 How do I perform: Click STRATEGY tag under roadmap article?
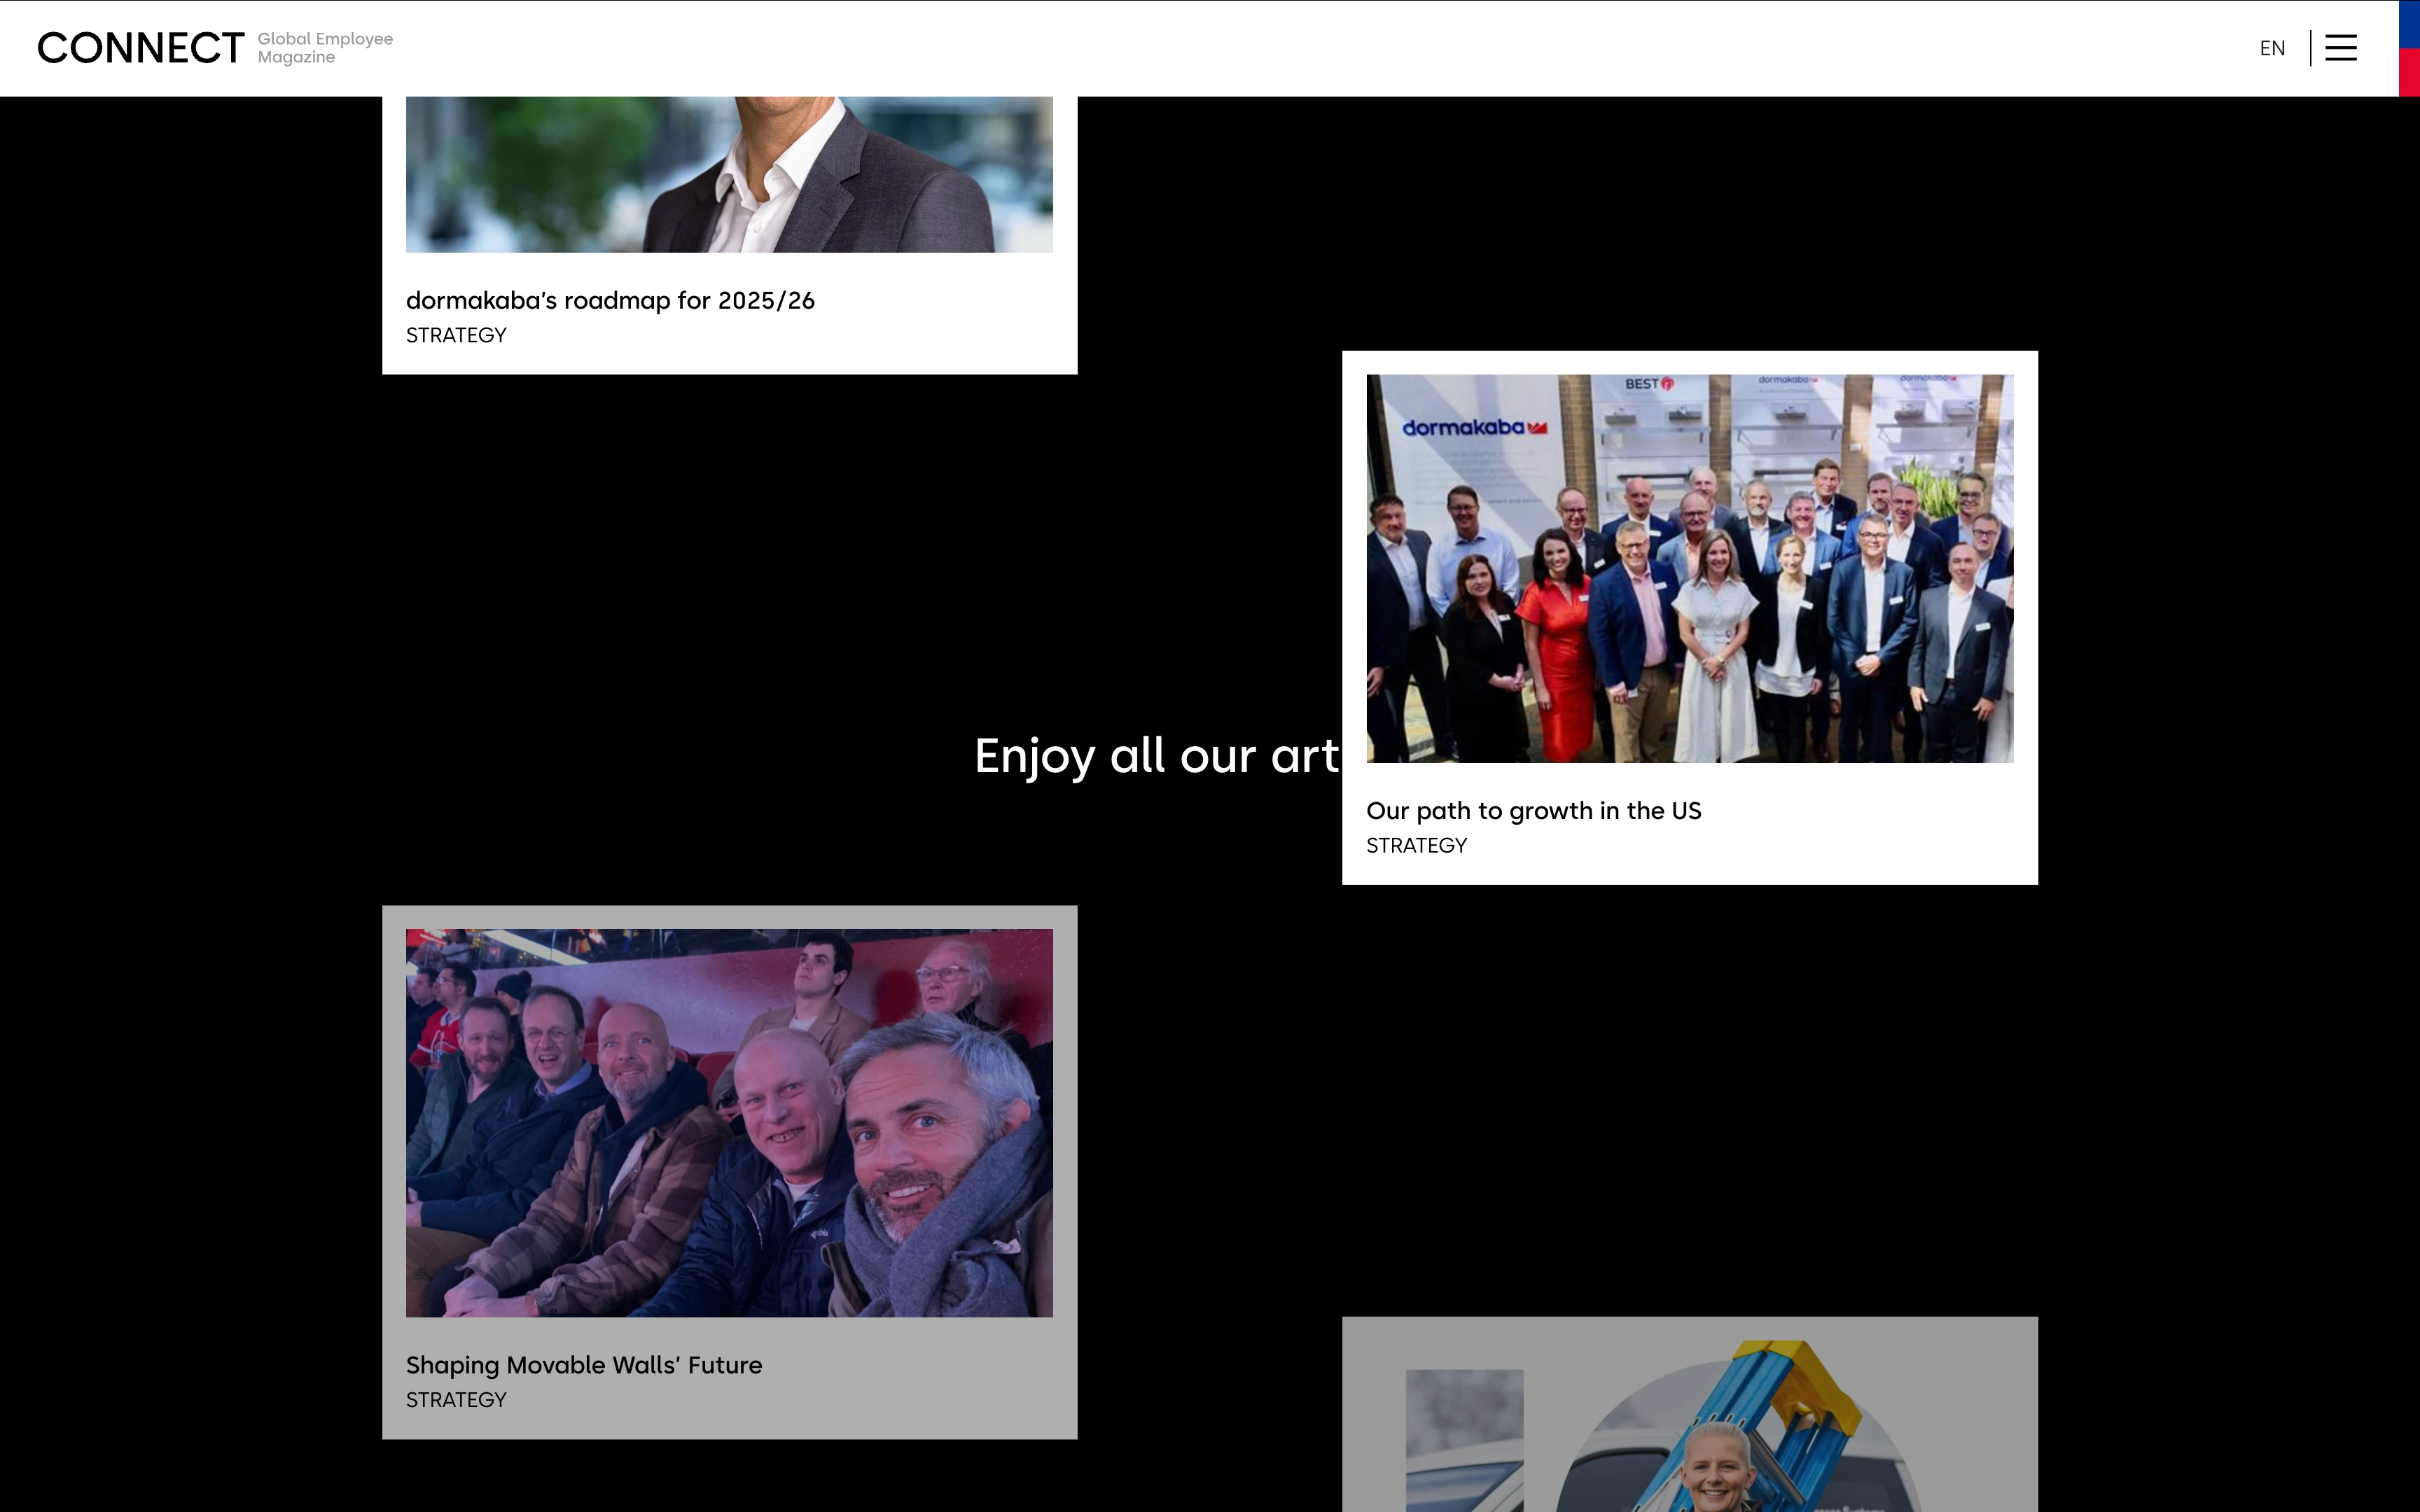click(x=456, y=336)
